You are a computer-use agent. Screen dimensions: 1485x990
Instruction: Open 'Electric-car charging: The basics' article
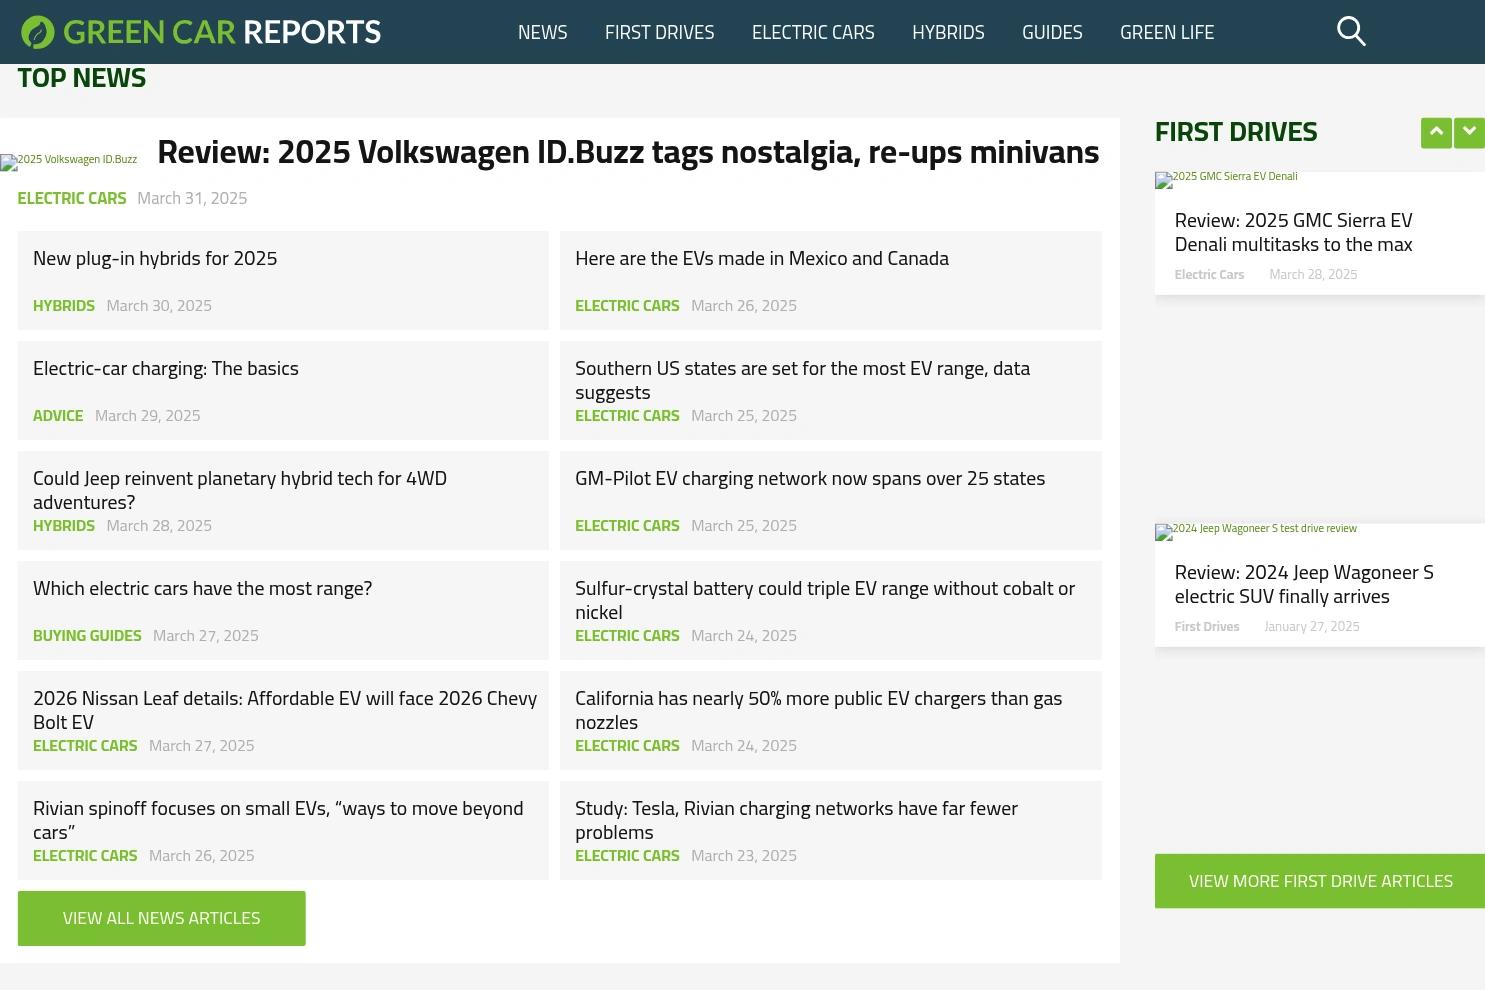(166, 368)
